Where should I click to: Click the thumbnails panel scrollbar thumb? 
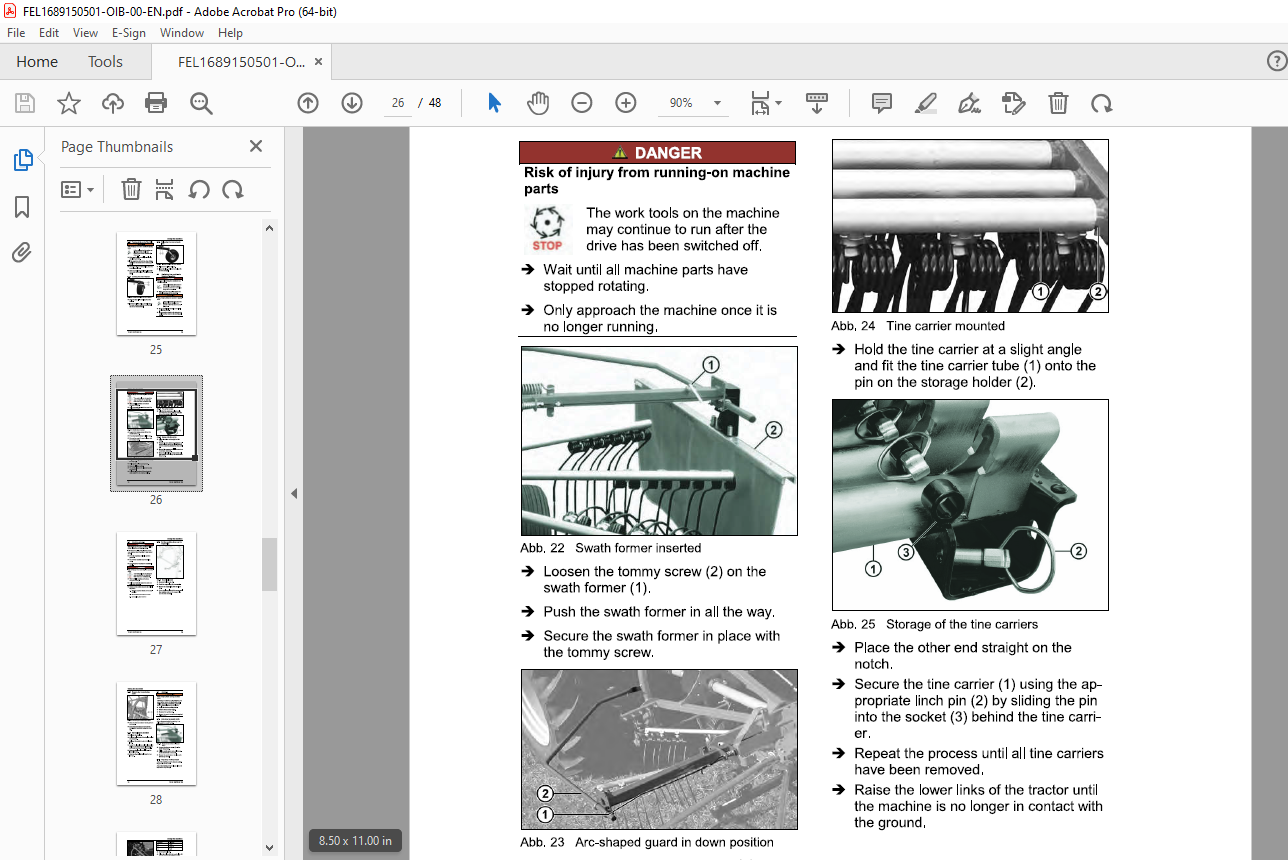pos(269,564)
